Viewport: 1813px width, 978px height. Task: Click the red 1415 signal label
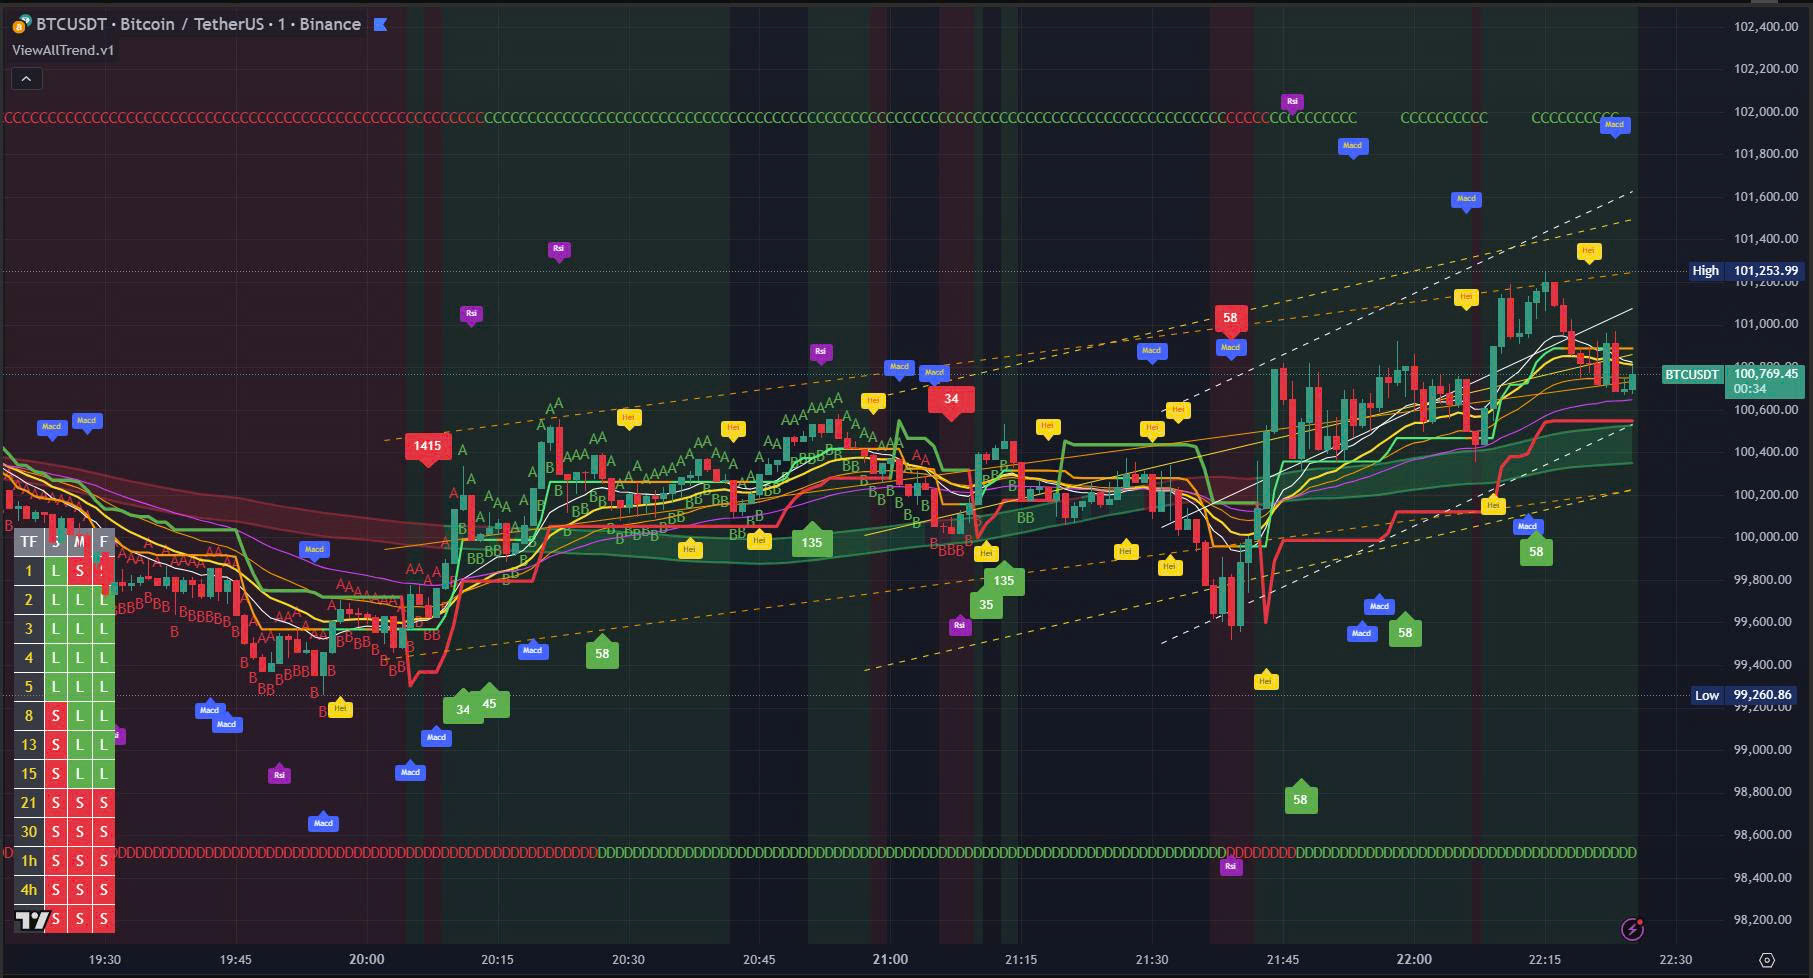pos(427,447)
